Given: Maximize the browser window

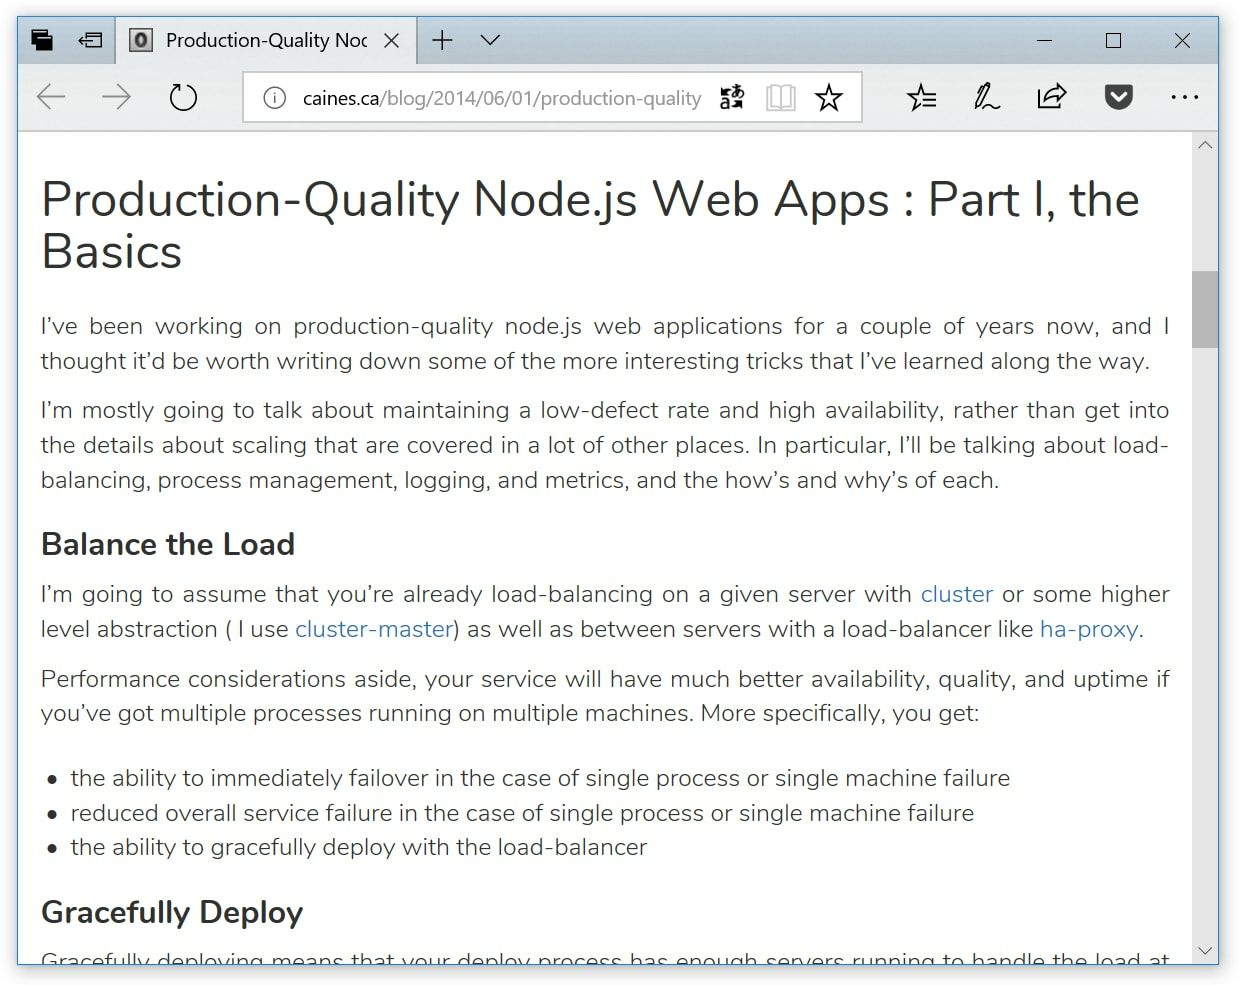Looking at the screenshot, I should pyautogui.click(x=1113, y=40).
